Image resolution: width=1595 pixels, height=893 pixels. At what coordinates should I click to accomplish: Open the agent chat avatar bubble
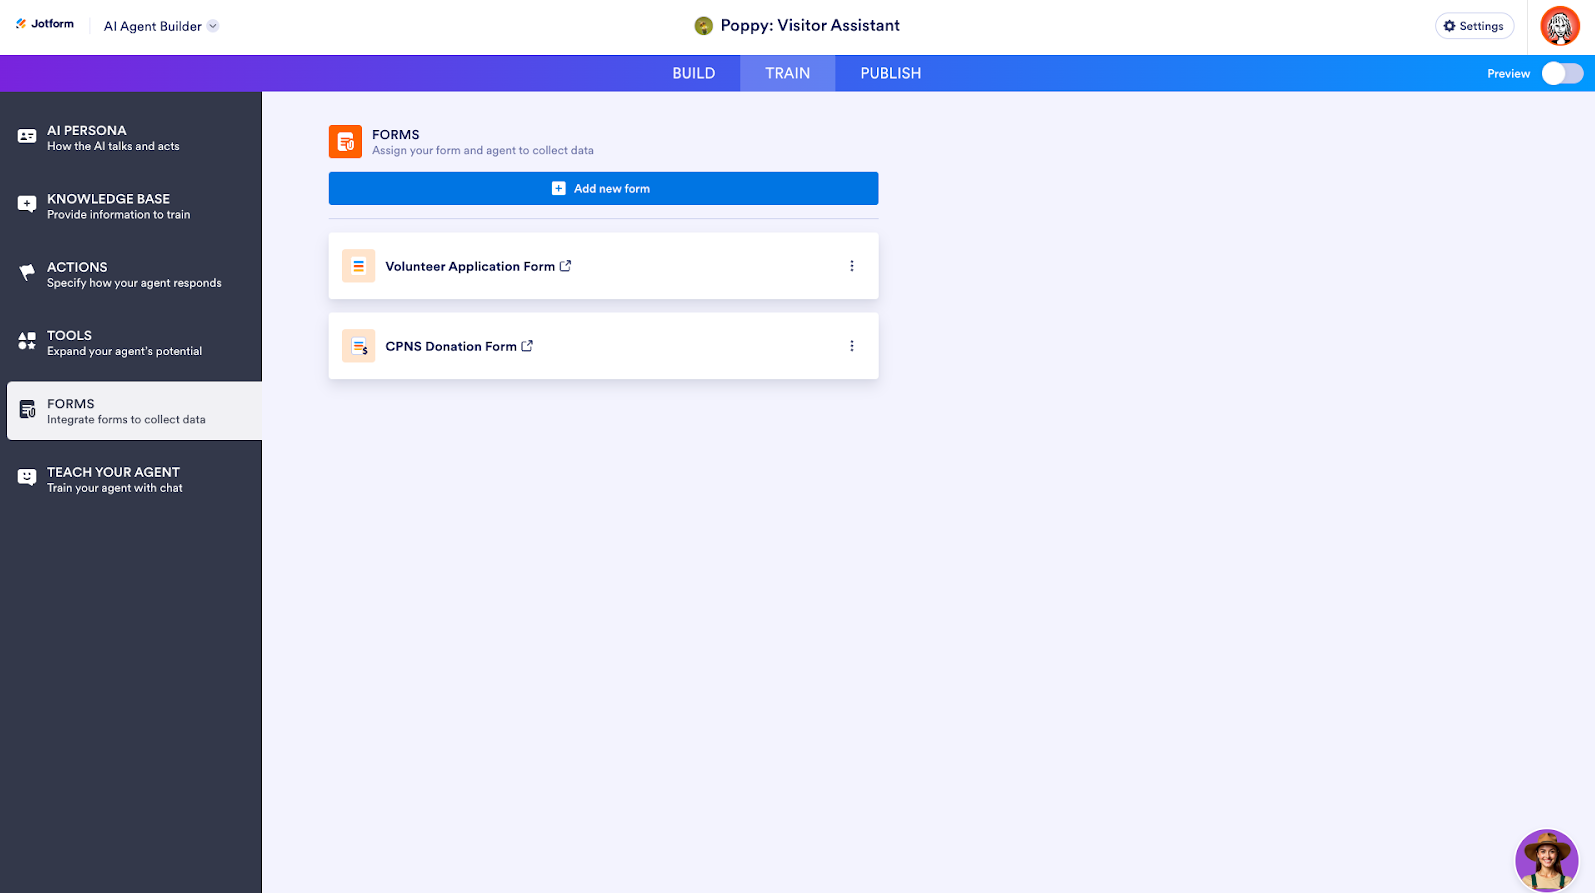click(1546, 860)
